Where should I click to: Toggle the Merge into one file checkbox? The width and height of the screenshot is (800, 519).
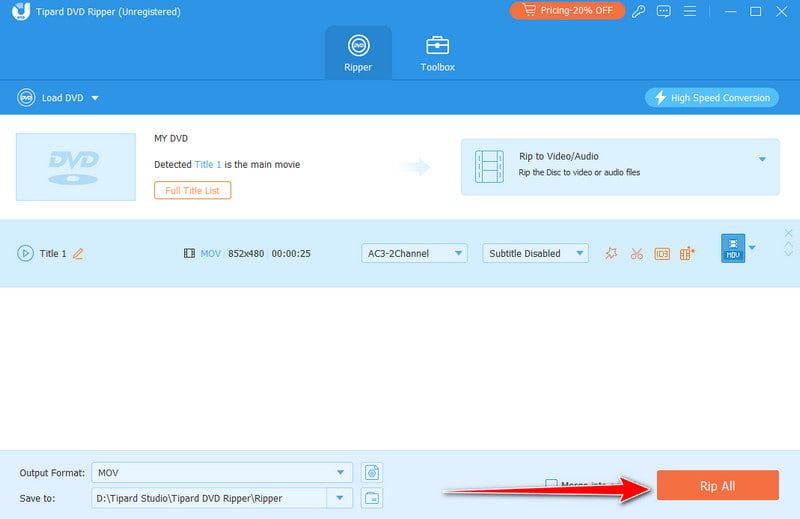(x=552, y=485)
